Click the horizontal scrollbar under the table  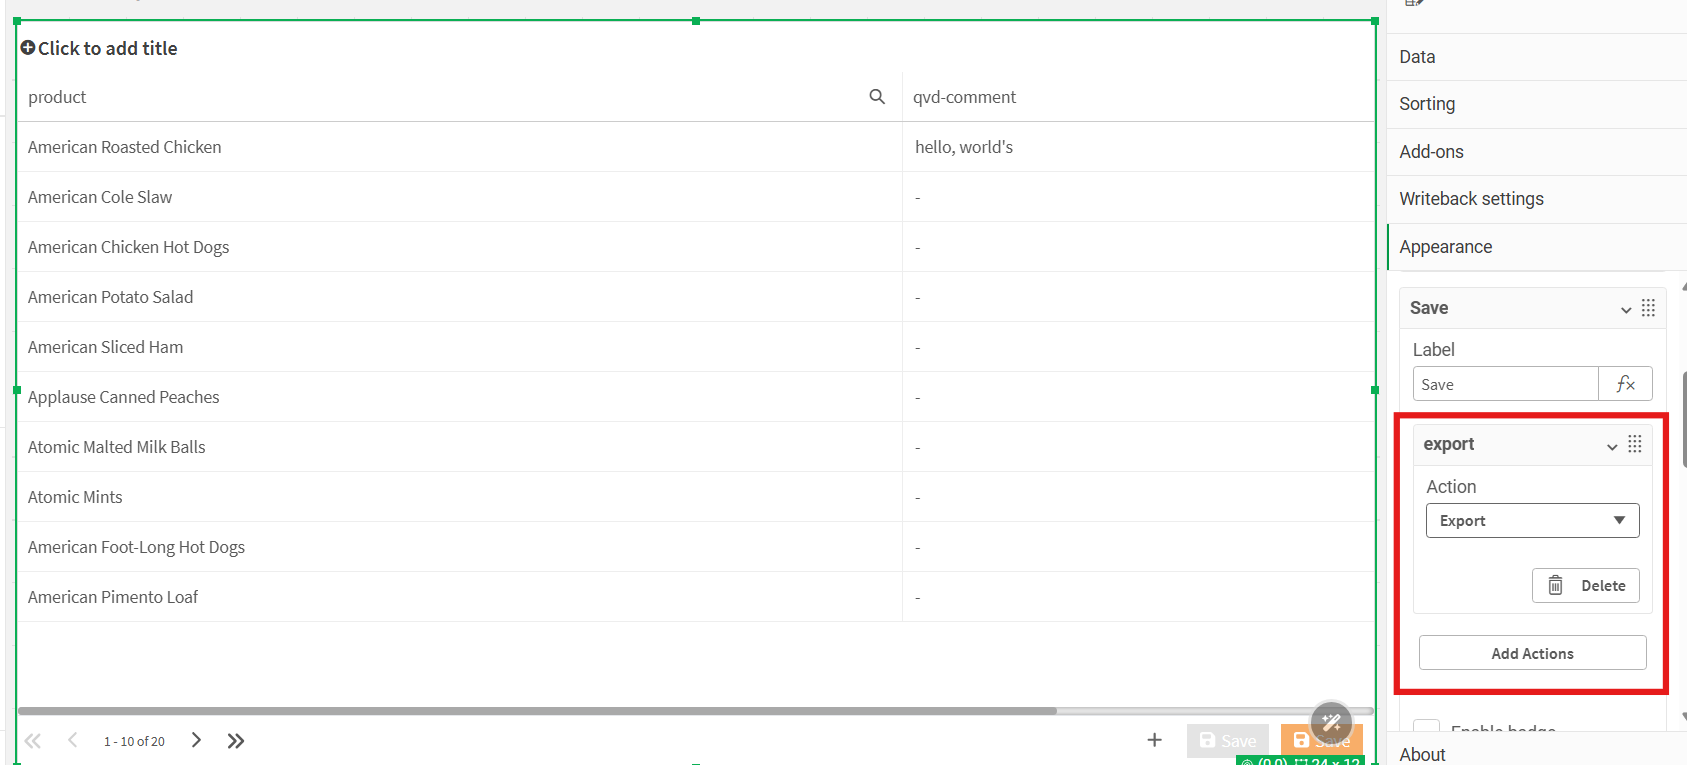(x=536, y=711)
